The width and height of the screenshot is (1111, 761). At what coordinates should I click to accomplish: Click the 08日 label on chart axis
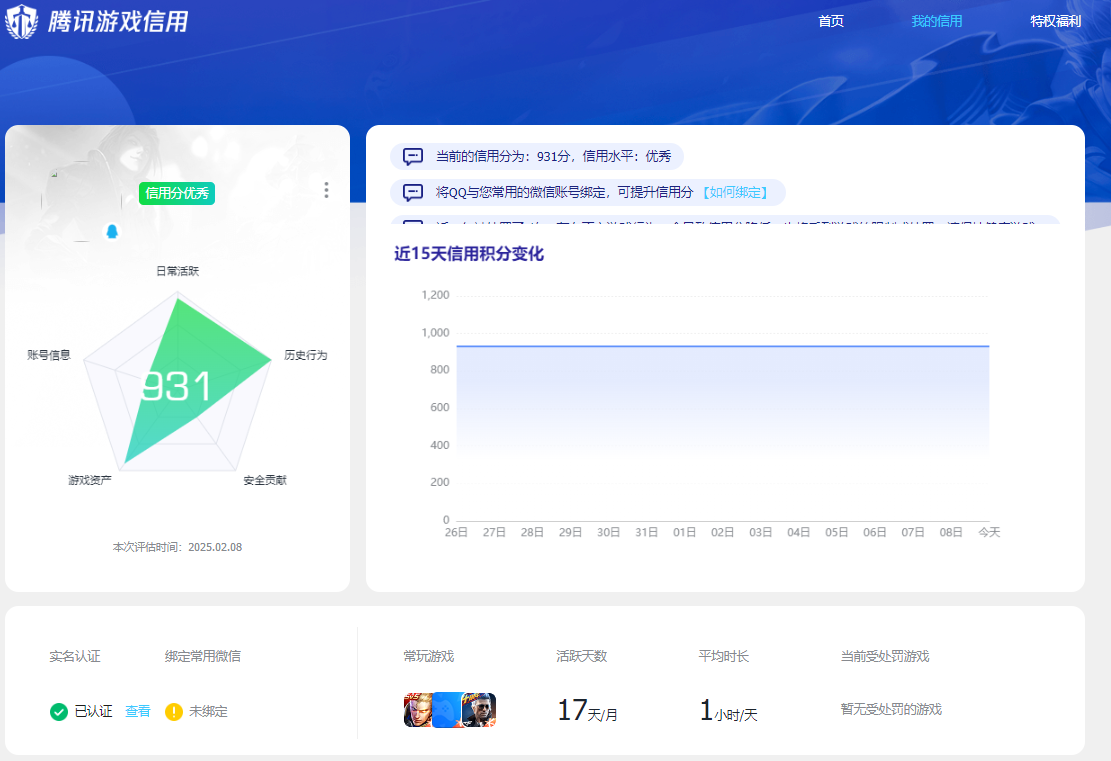(x=951, y=532)
